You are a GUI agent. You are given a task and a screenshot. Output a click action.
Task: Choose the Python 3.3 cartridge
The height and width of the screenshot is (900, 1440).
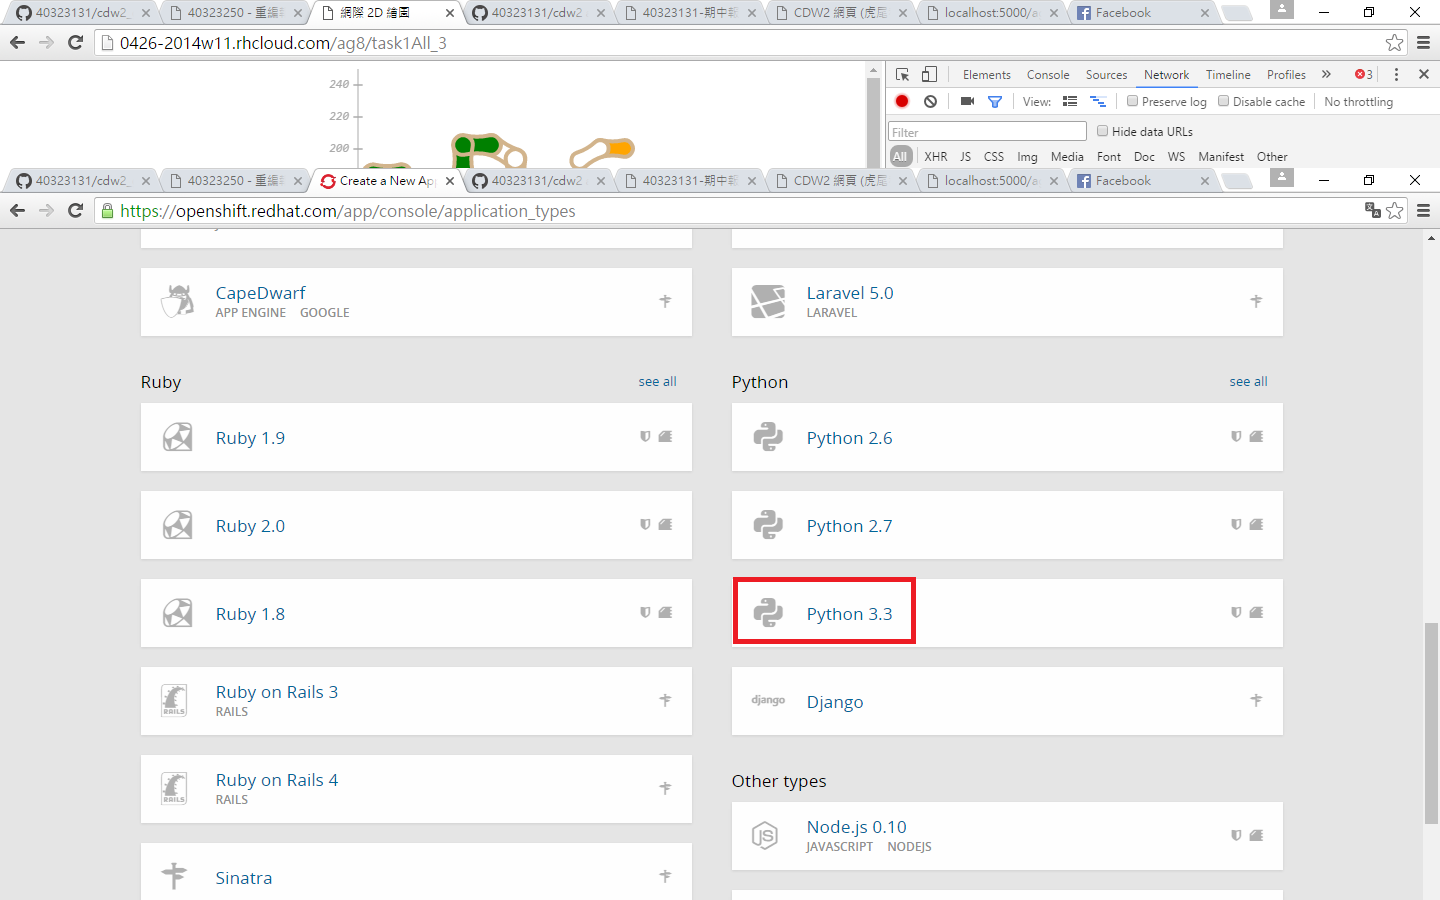point(1006,613)
